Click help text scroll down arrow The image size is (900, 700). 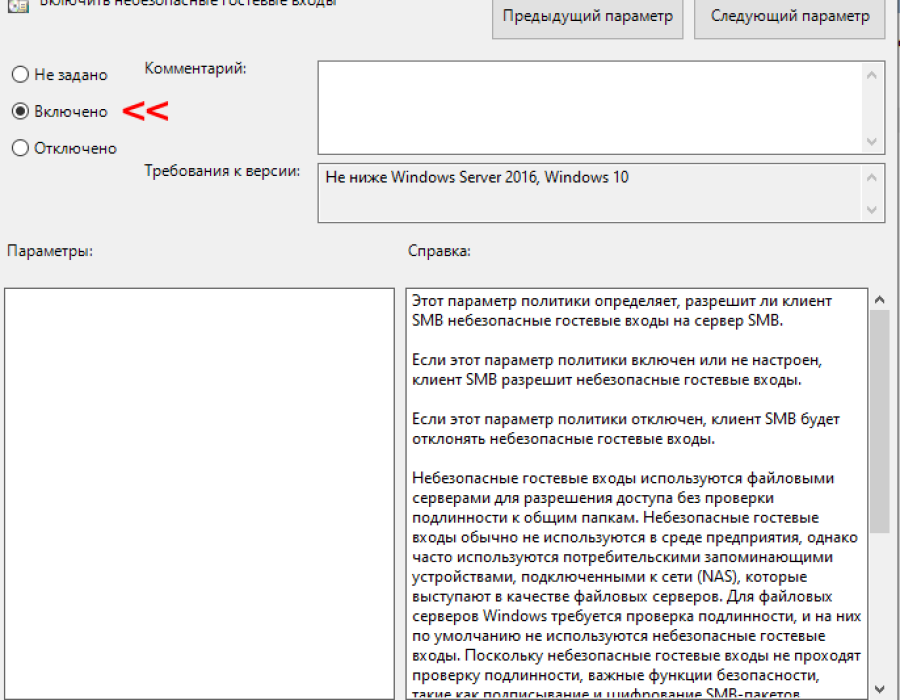click(879, 689)
